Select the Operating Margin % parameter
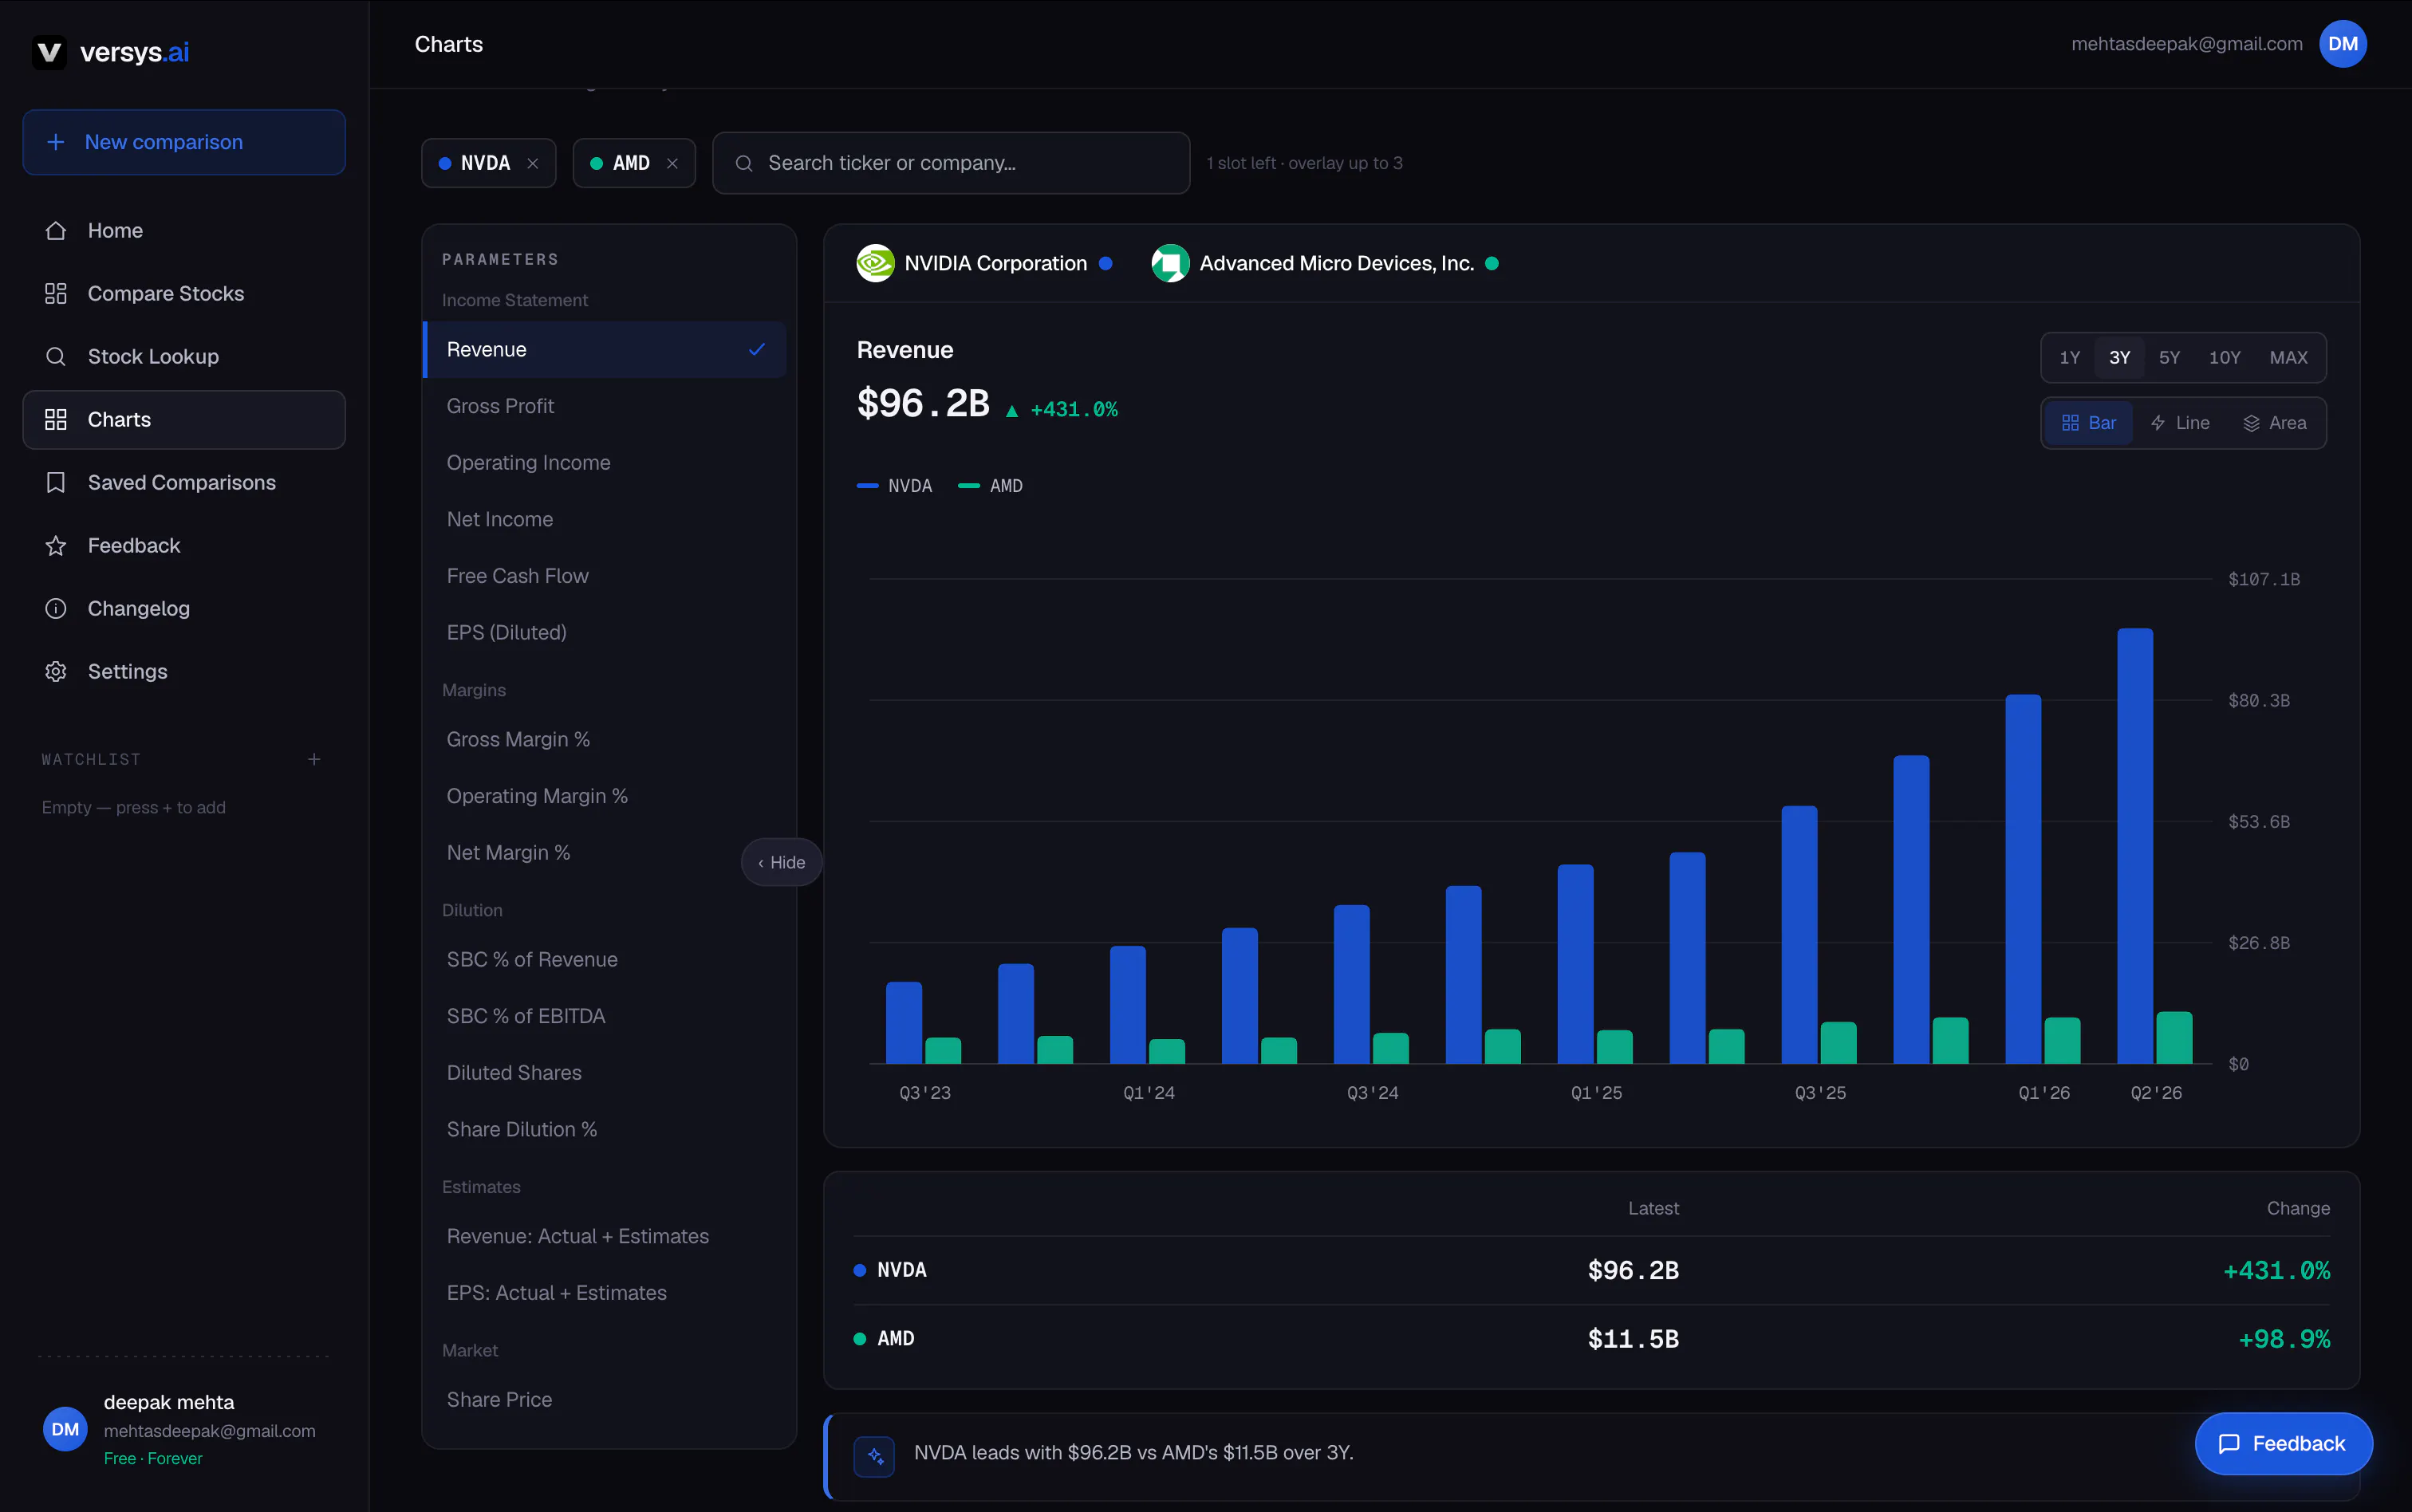 [605, 797]
